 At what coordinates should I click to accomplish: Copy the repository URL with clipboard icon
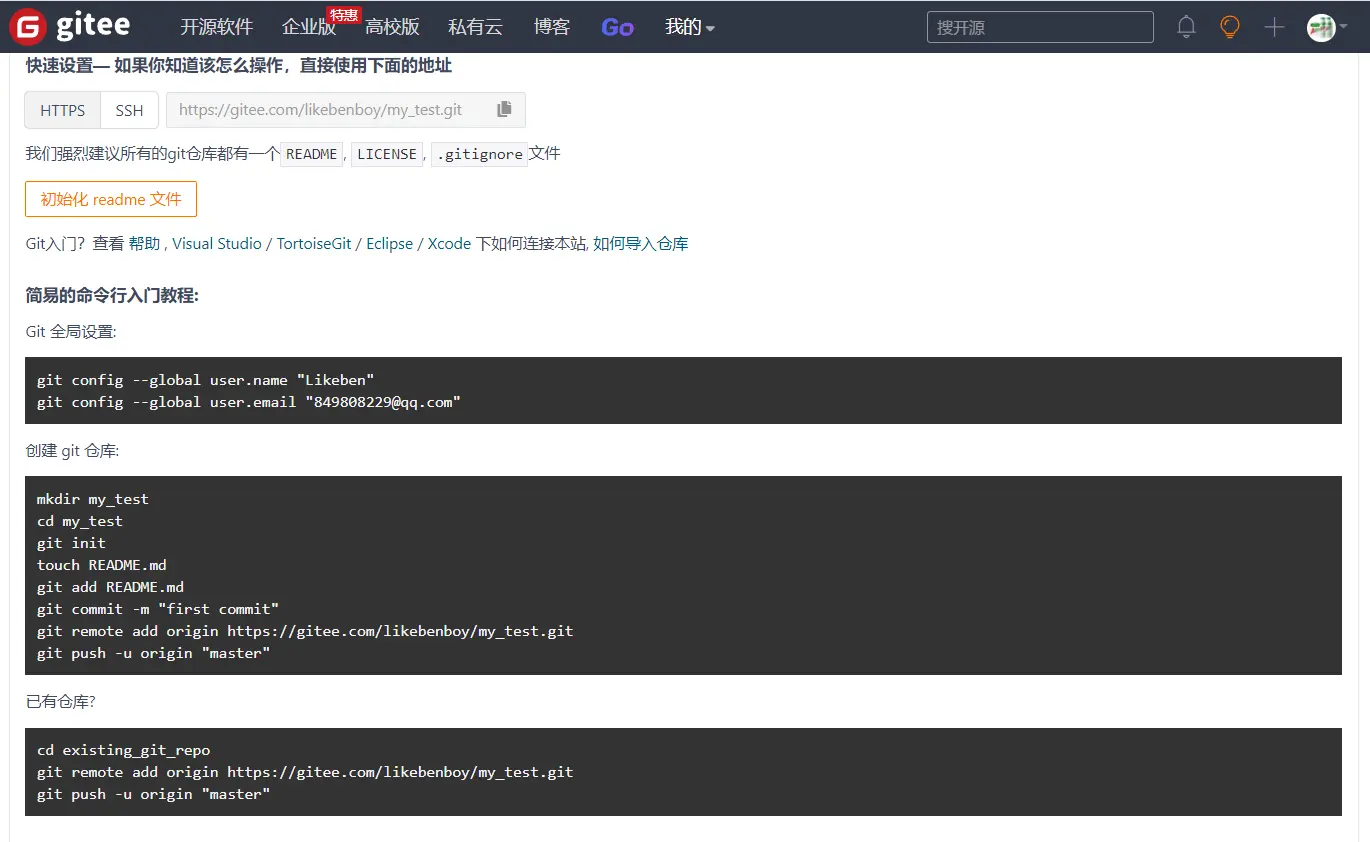(504, 110)
